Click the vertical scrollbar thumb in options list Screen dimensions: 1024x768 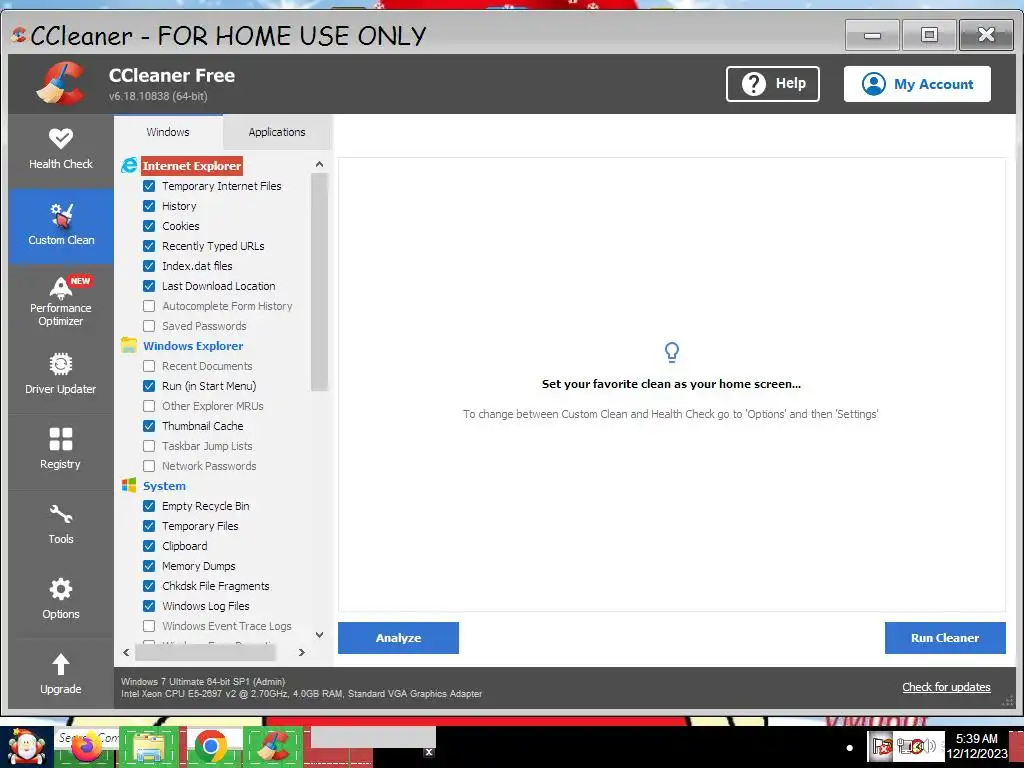click(319, 282)
